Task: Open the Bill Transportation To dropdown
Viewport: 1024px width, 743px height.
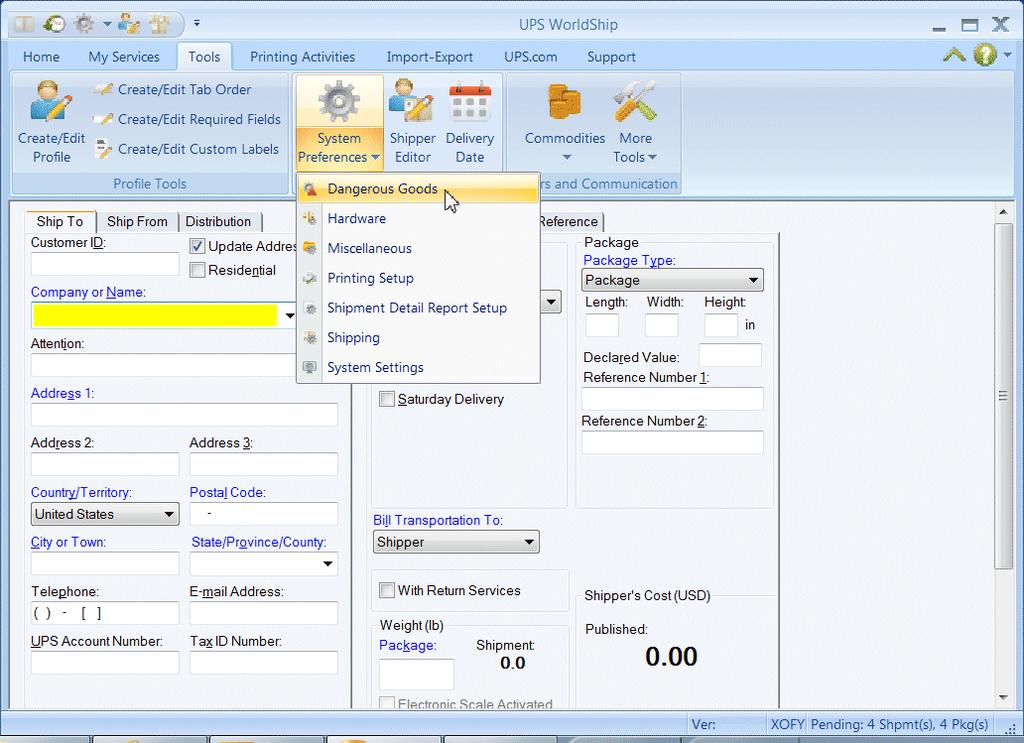Action: tap(456, 542)
